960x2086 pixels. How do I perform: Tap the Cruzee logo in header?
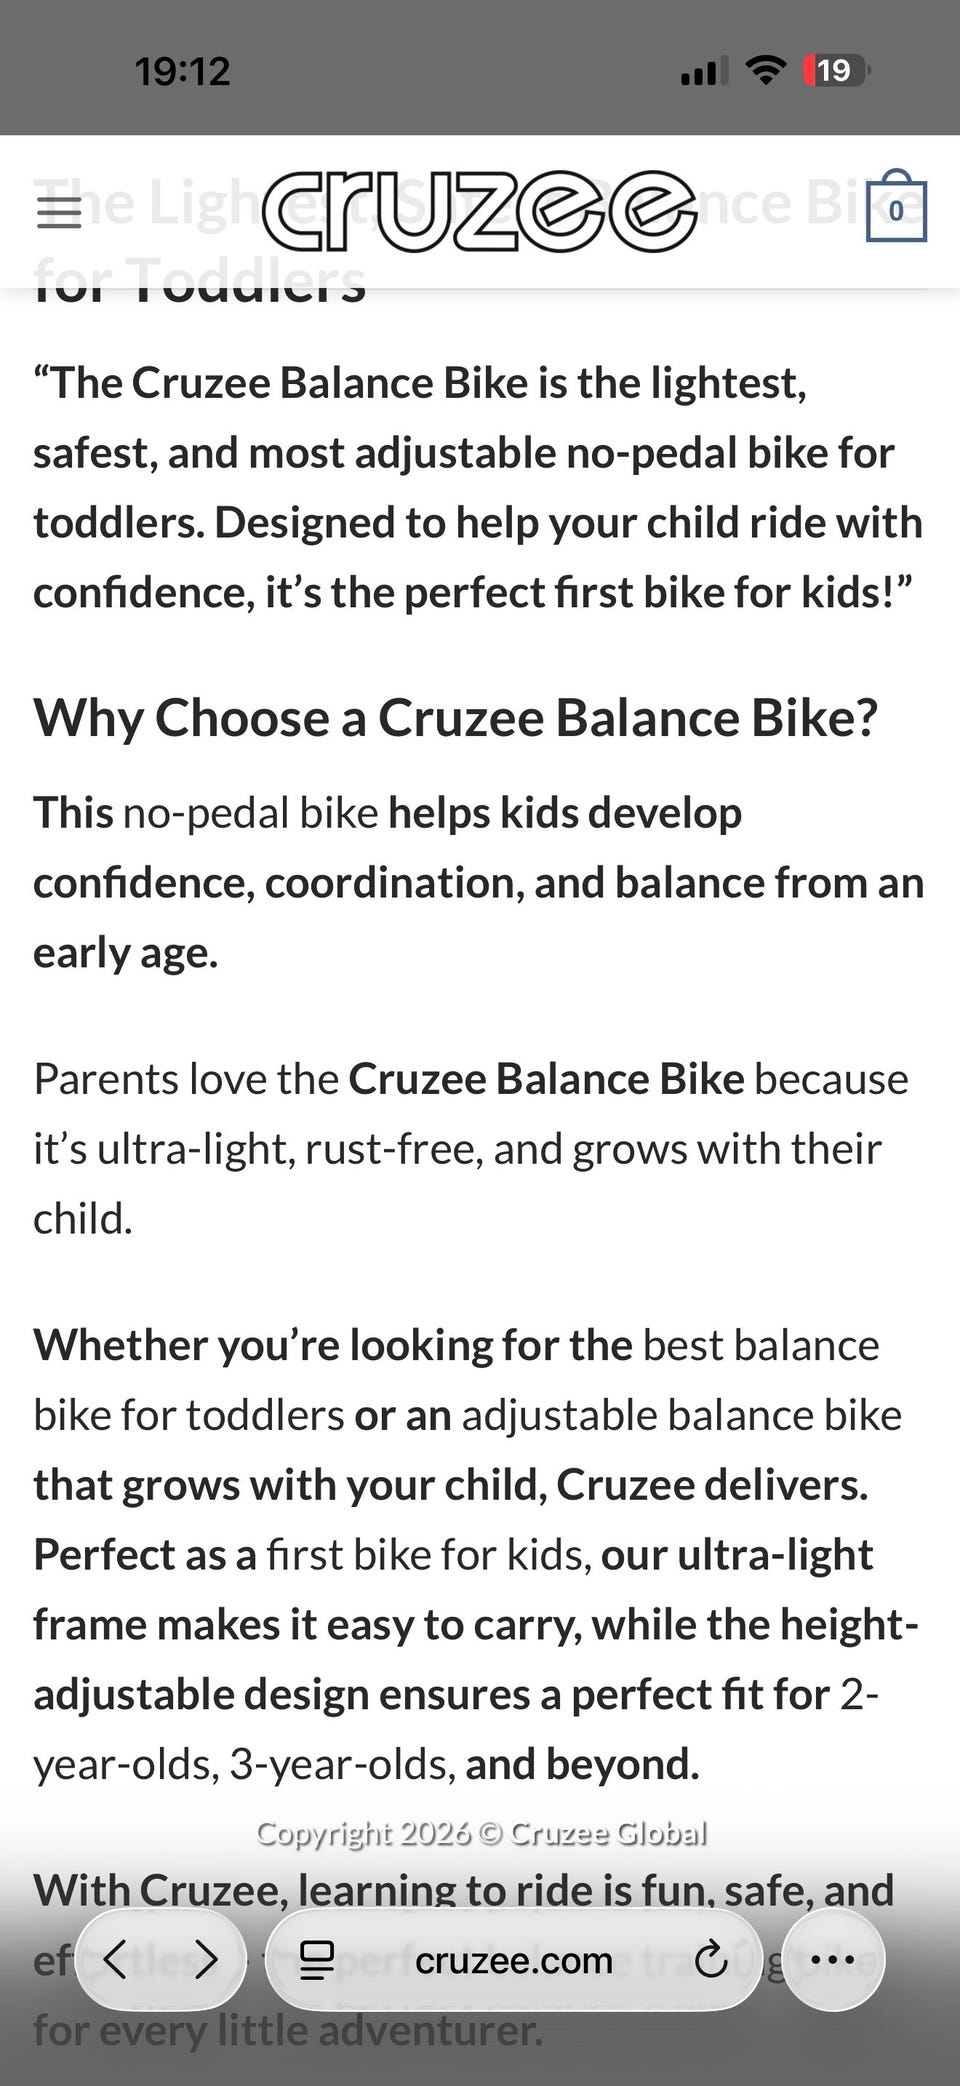pyautogui.click(x=479, y=210)
